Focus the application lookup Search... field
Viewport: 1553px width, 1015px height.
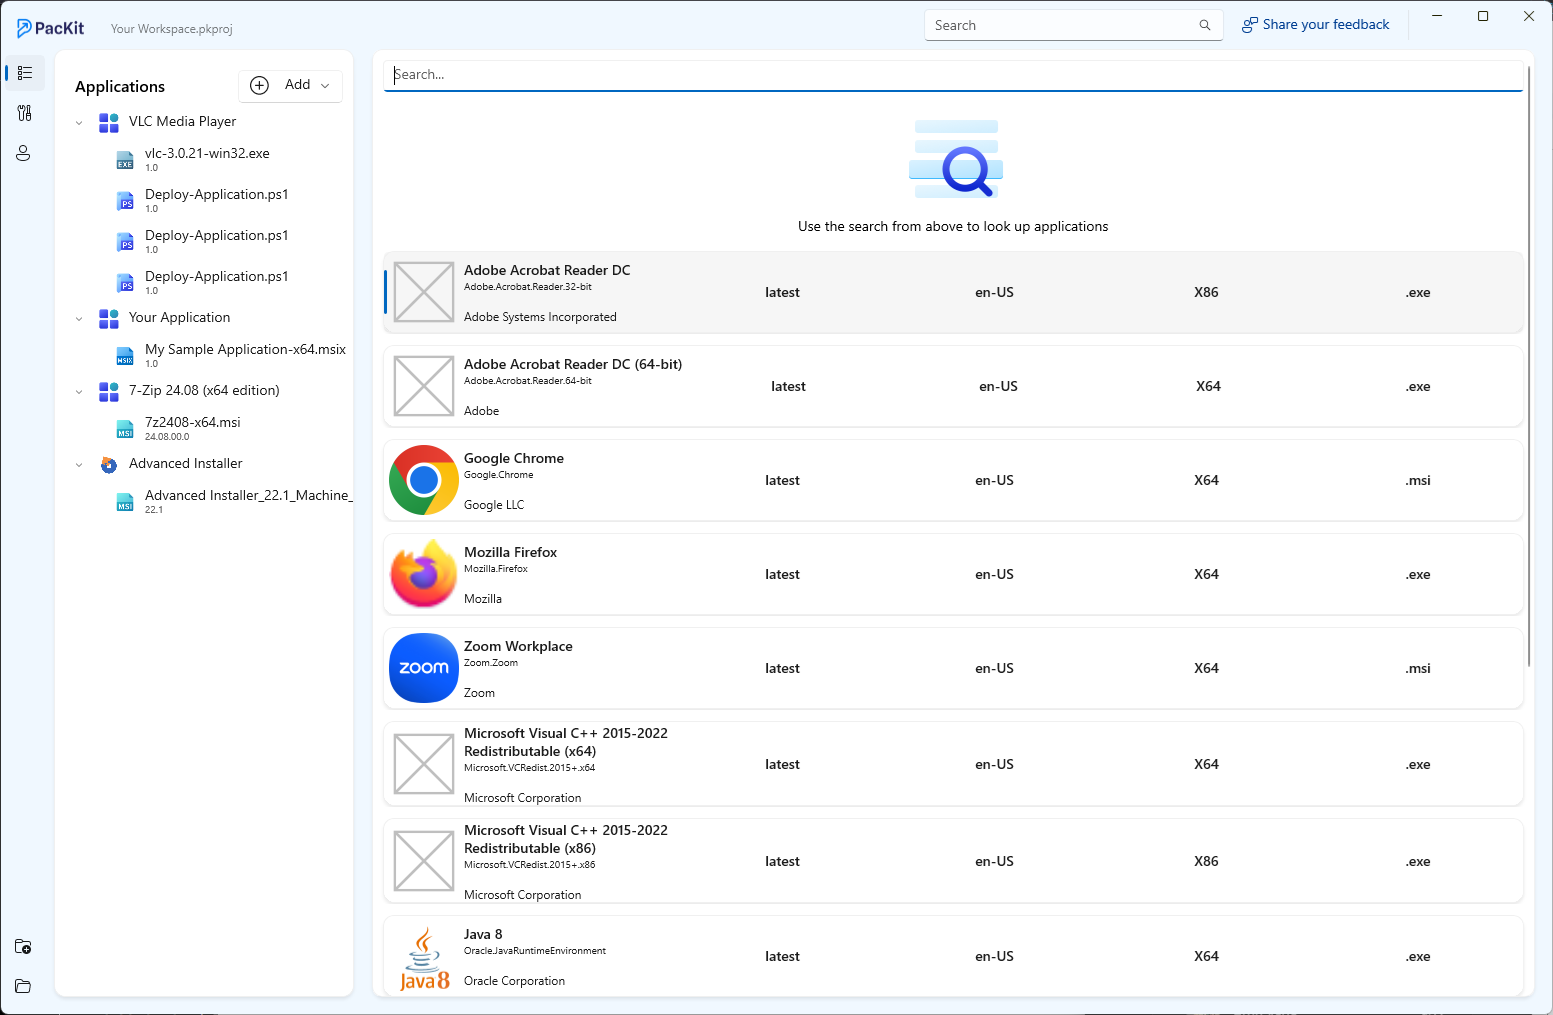click(952, 75)
